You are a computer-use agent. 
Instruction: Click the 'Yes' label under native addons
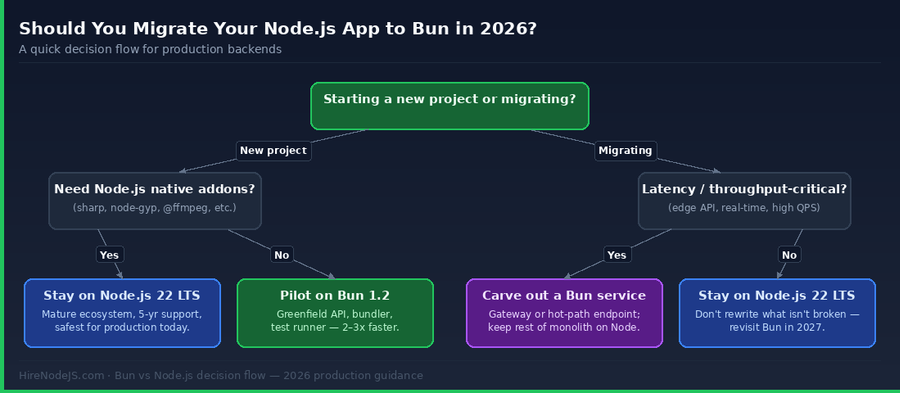pos(109,255)
